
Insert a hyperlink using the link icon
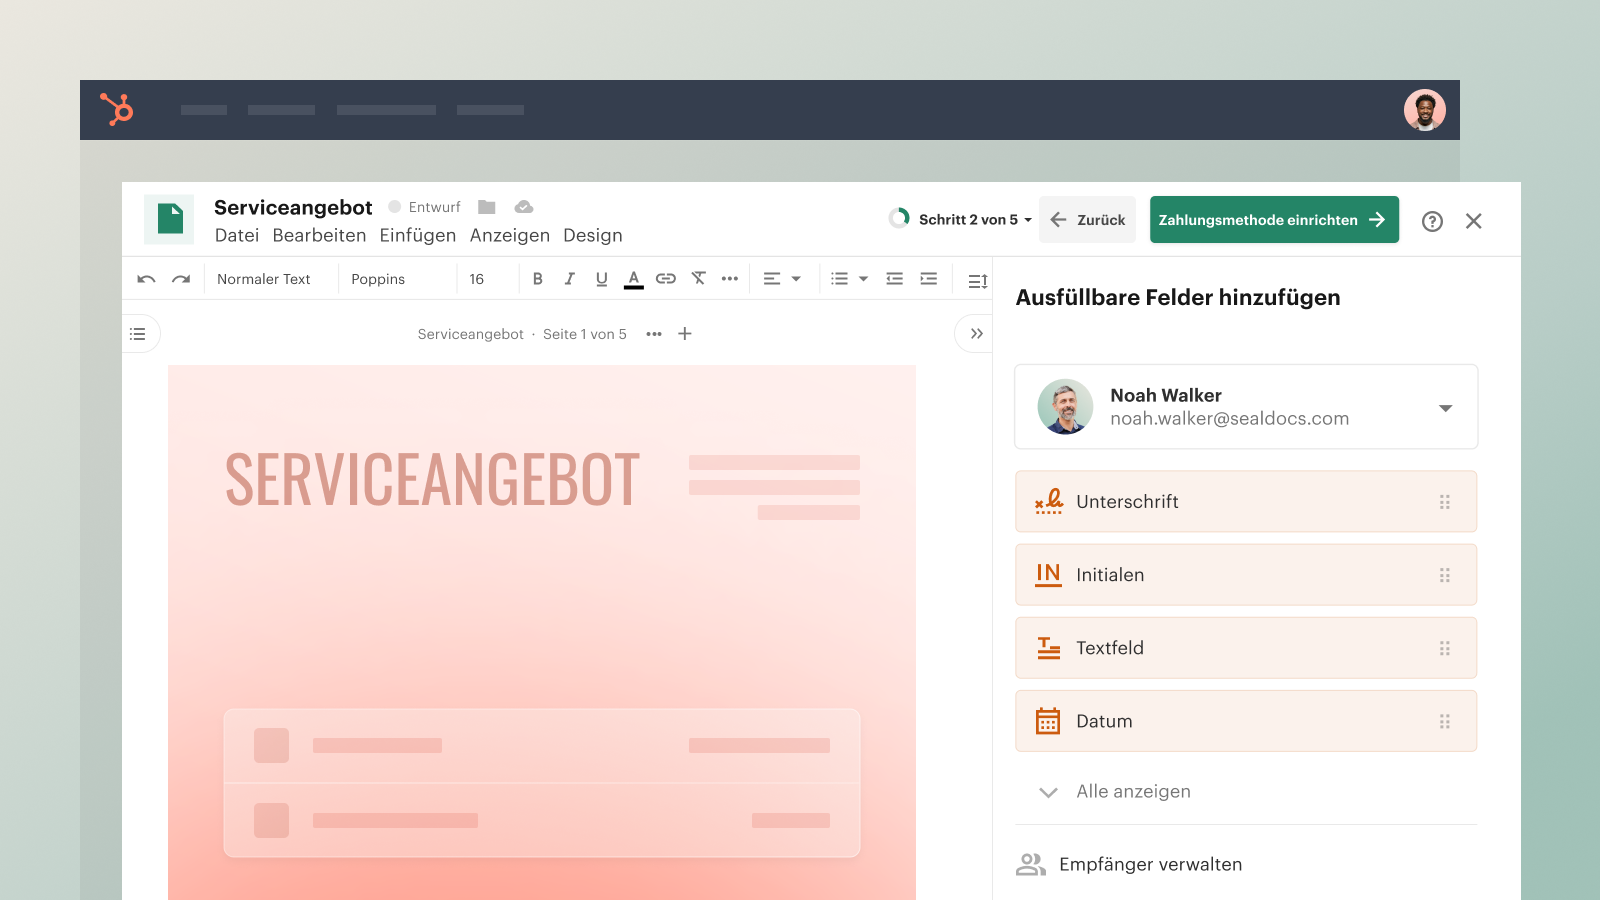(x=666, y=279)
